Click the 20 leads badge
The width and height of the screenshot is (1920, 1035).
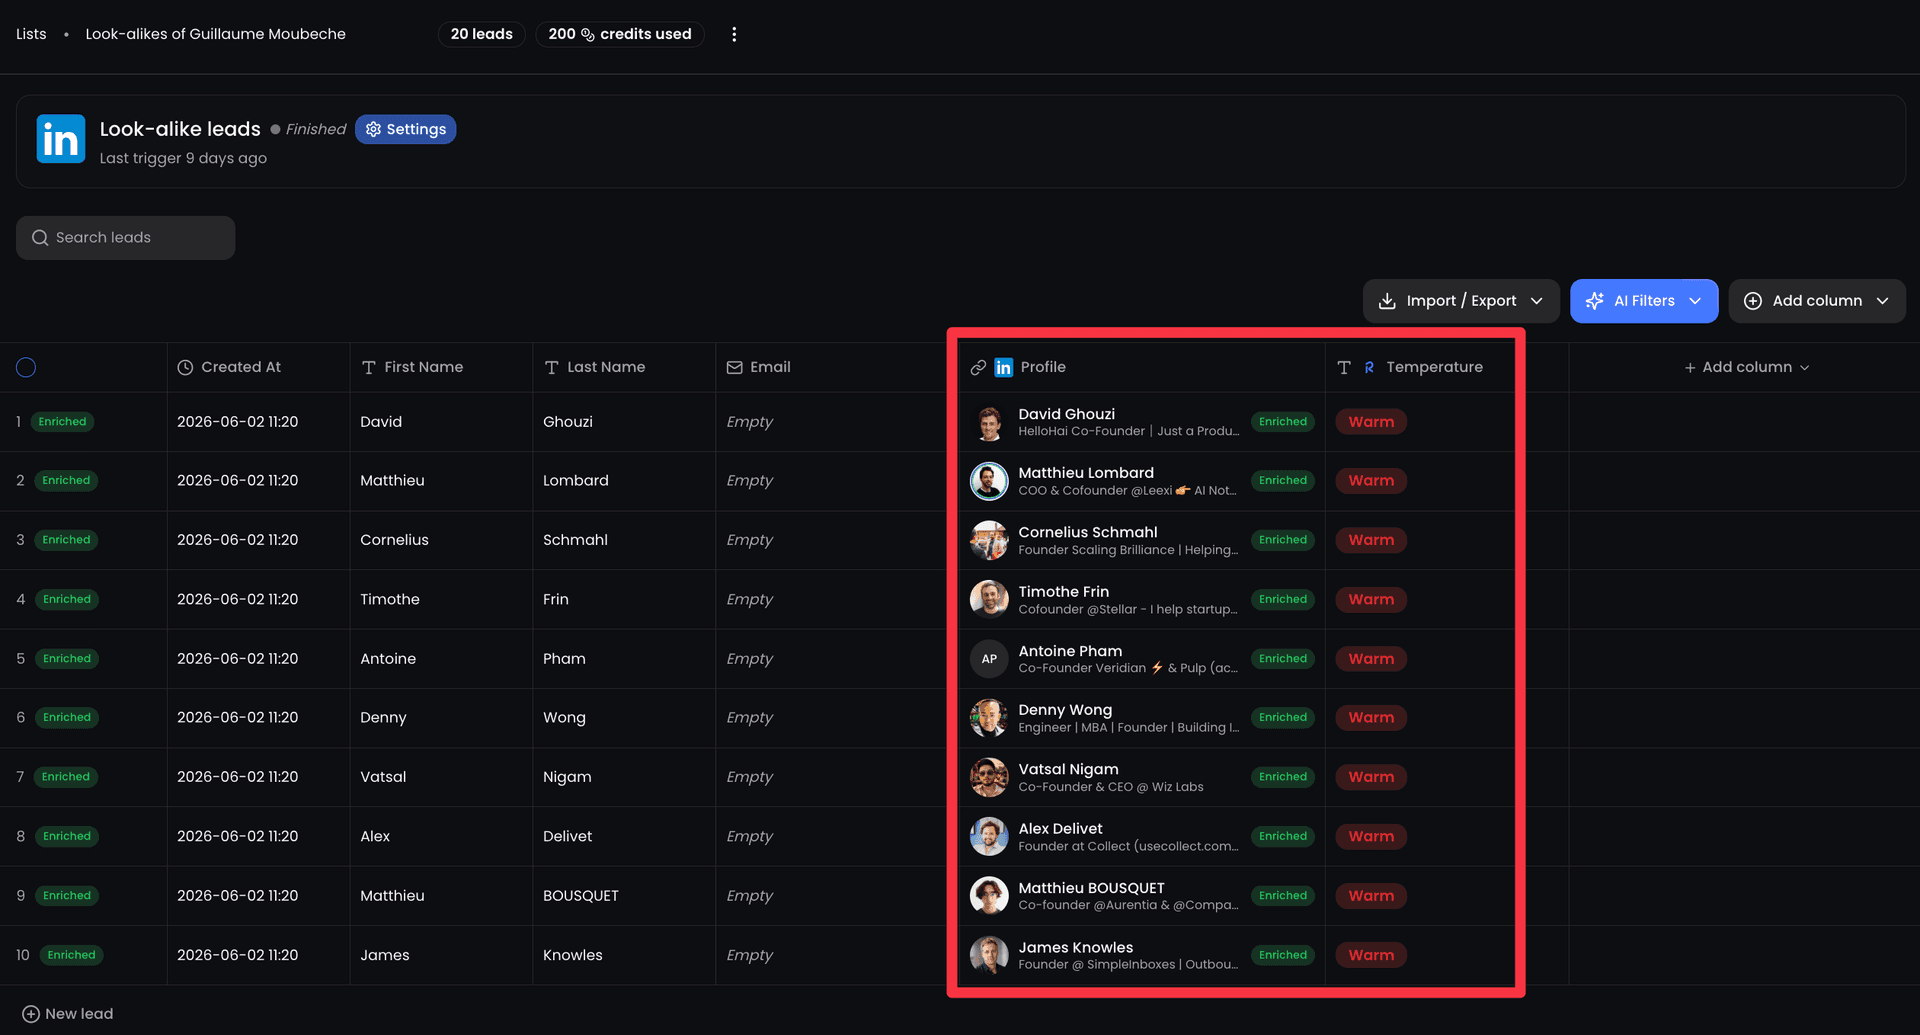481,34
